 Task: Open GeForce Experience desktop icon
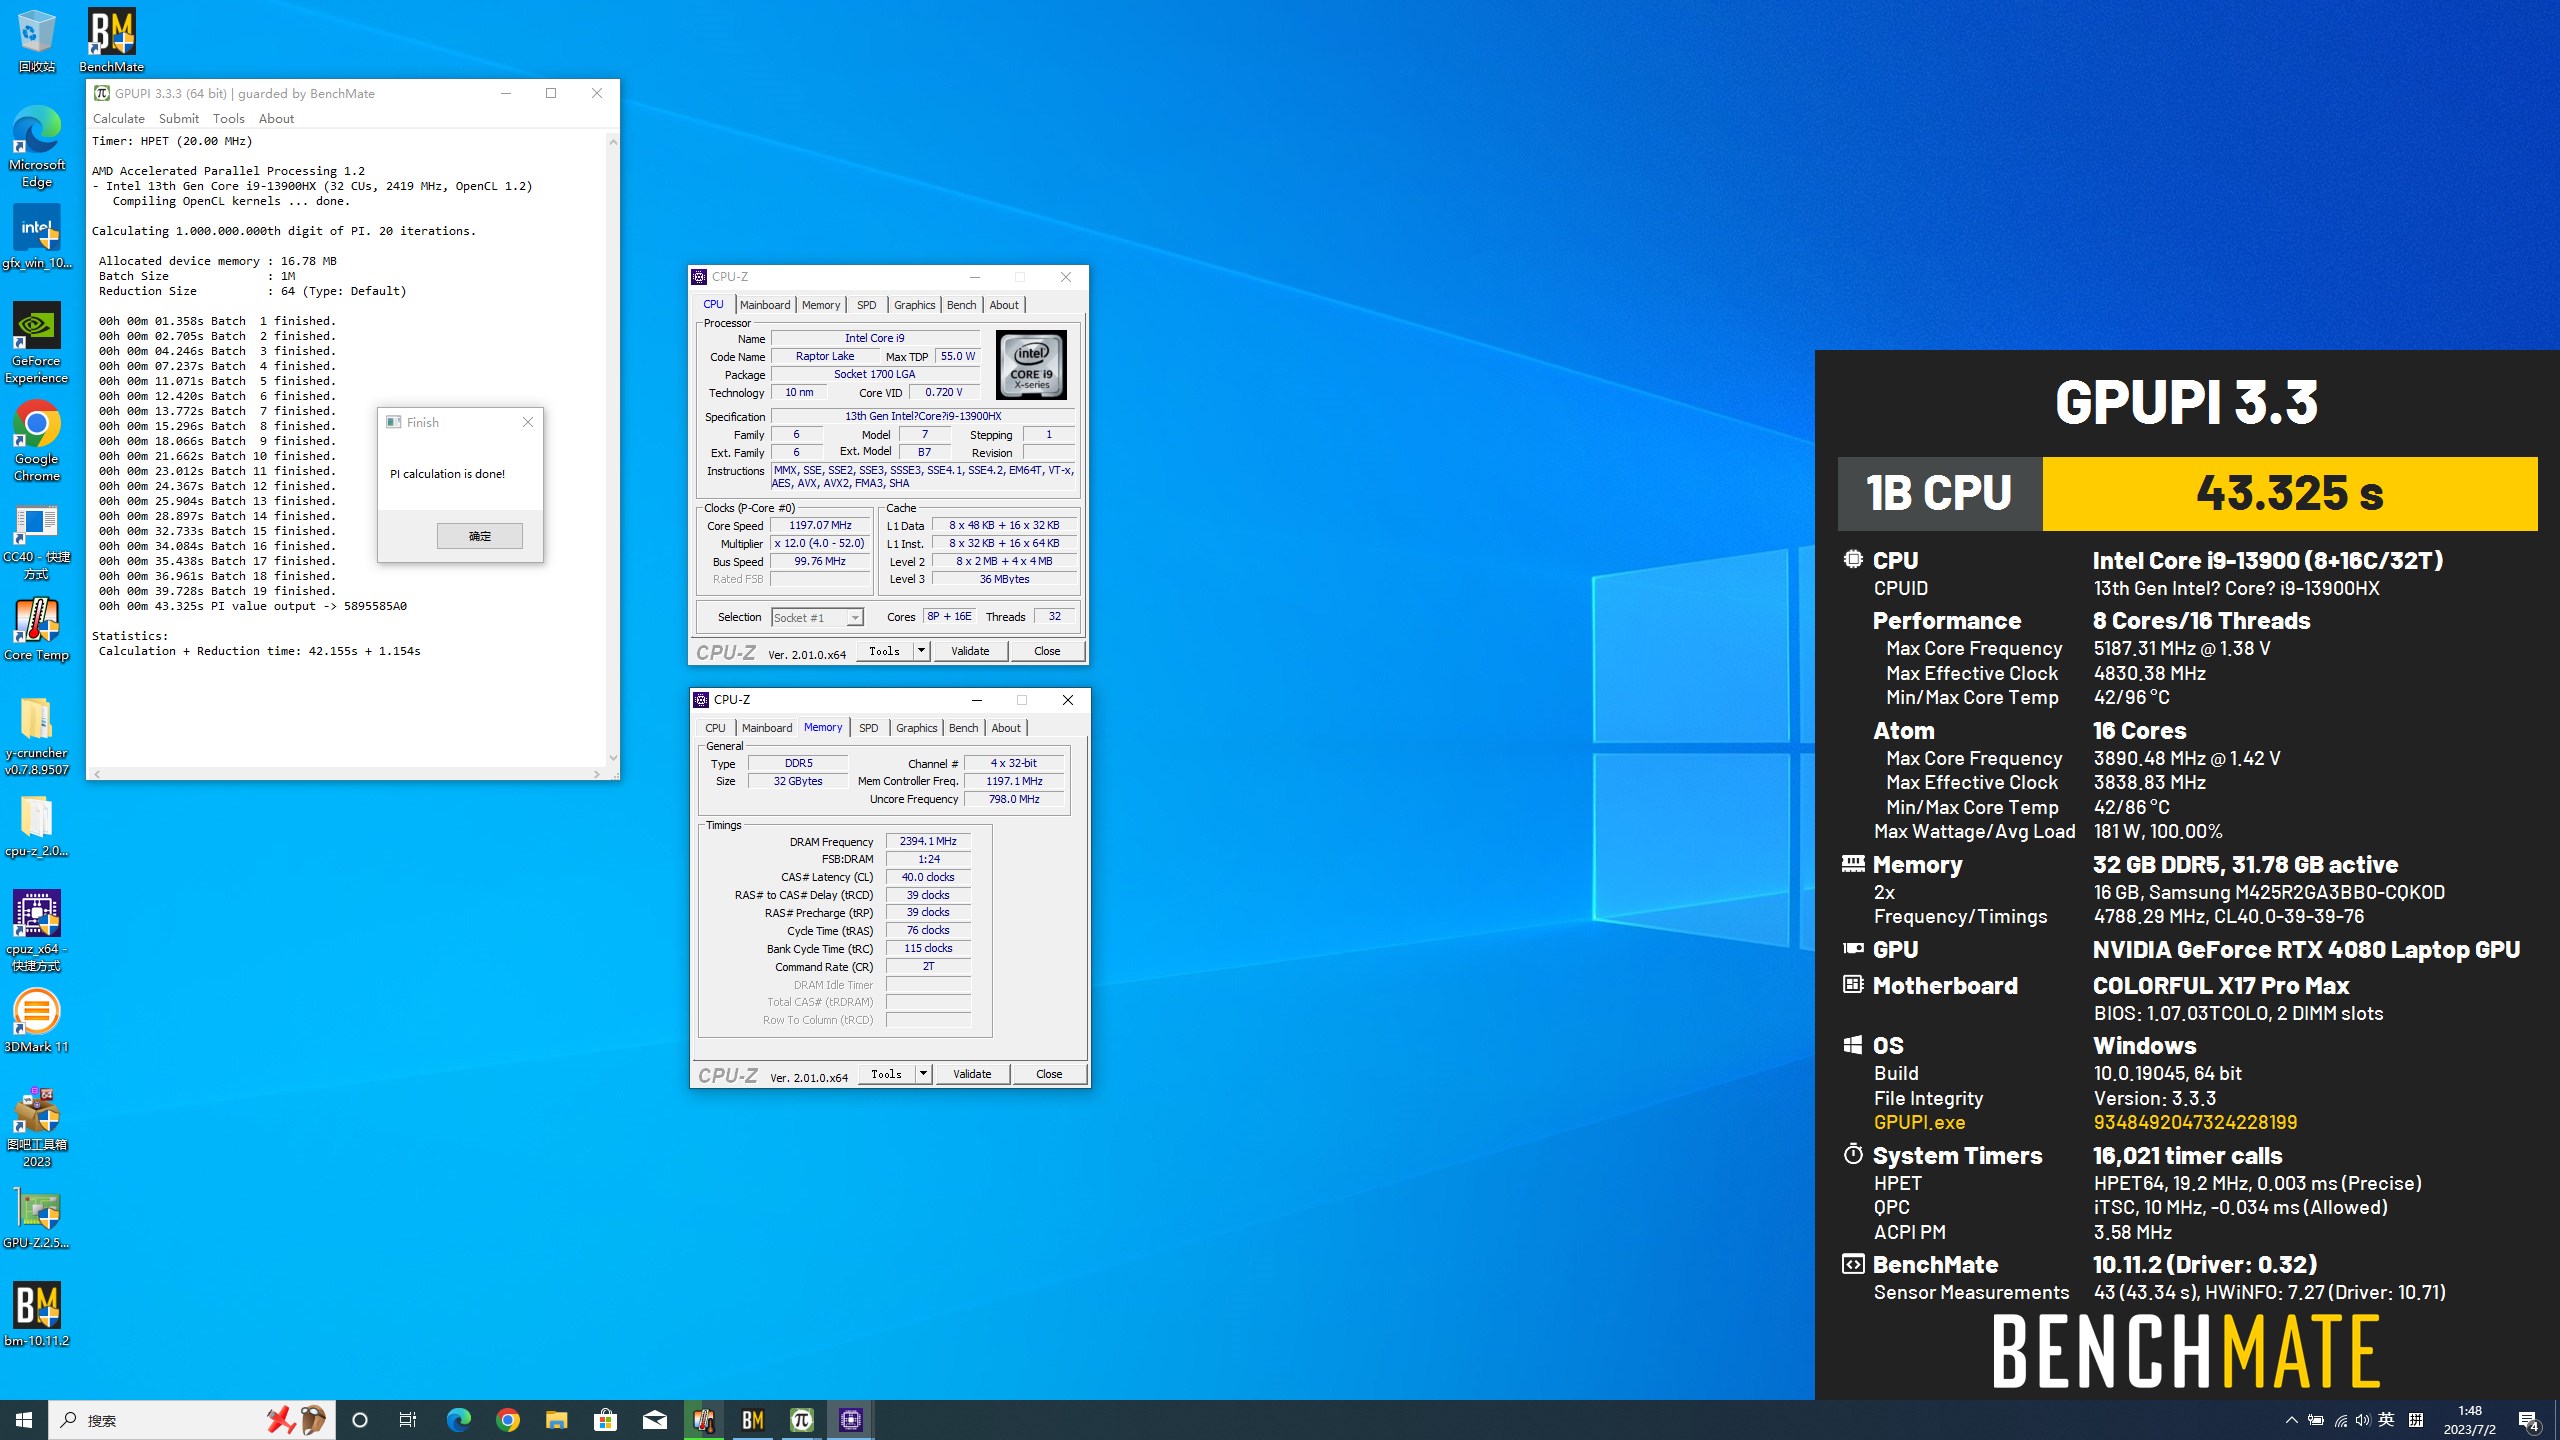coord(37,343)
